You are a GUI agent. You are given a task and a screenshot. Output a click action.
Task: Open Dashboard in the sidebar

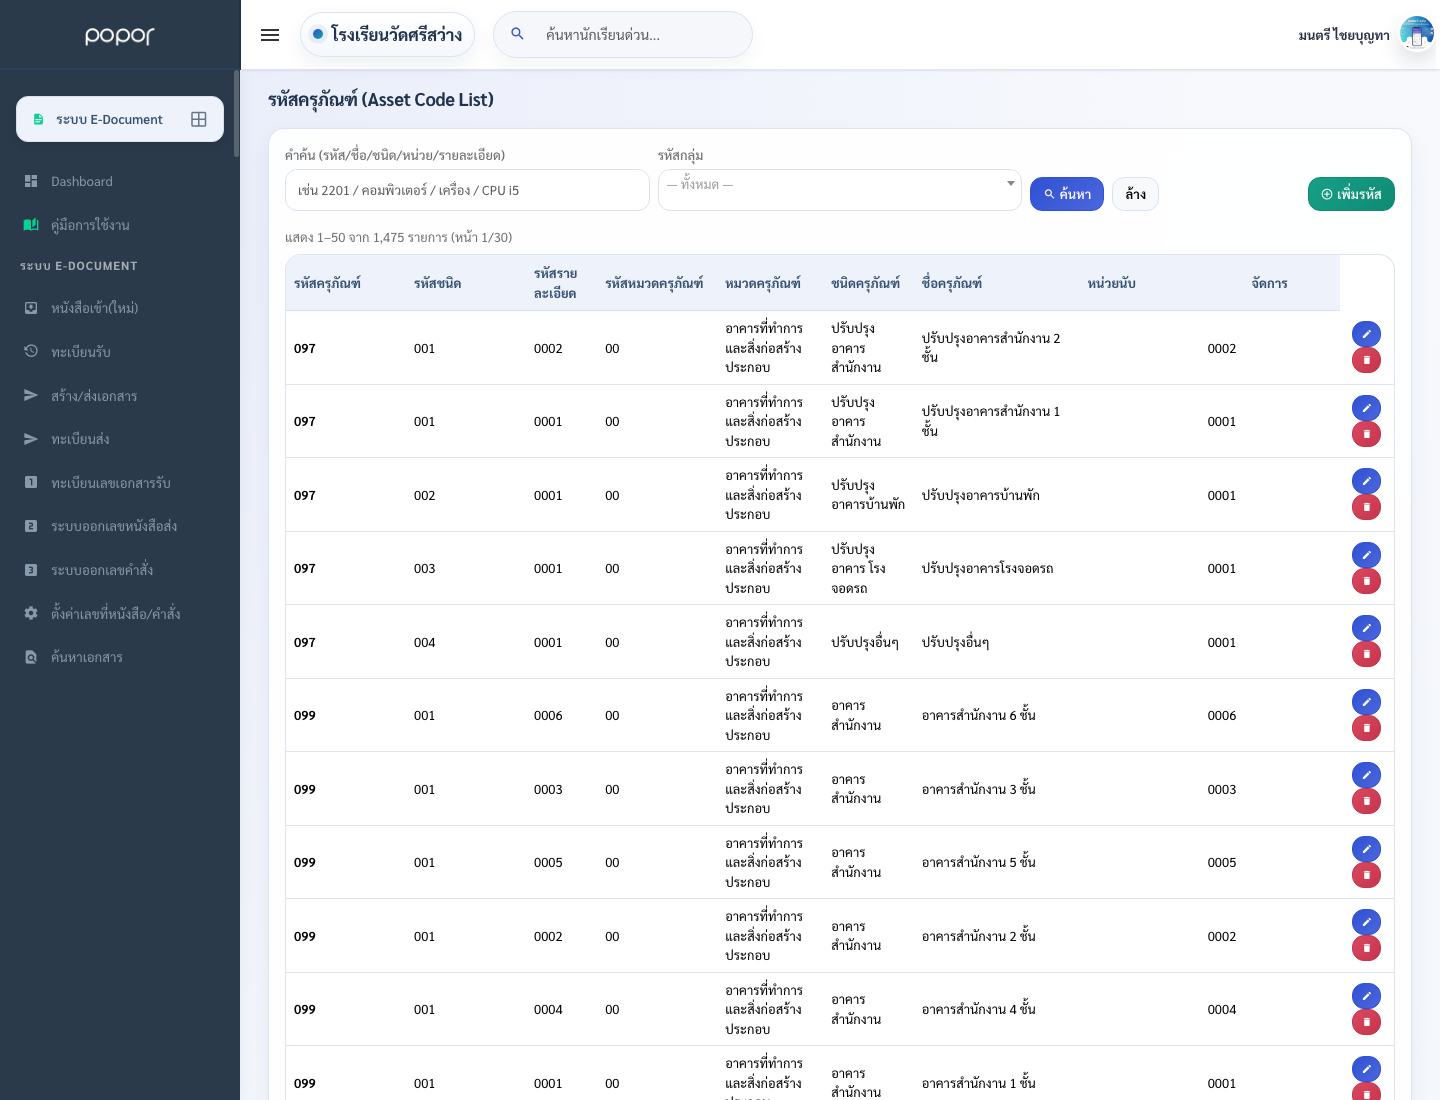82,181
